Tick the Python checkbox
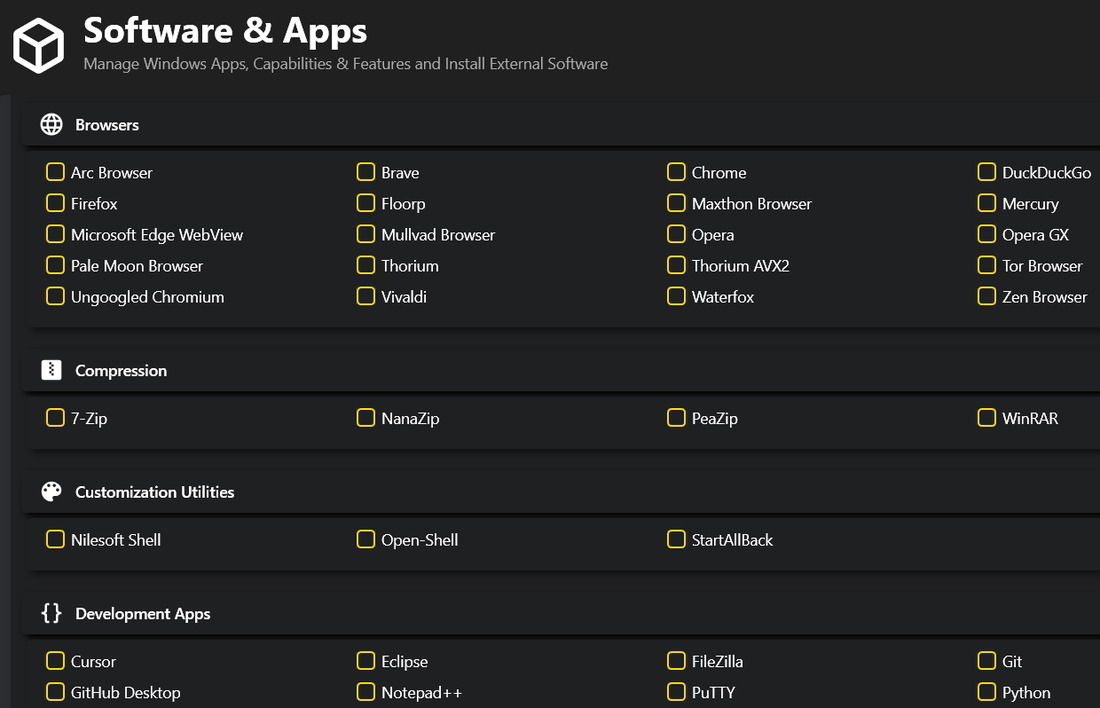Image resolution: width=1100 pixels, height=708 pixels. 986,692
